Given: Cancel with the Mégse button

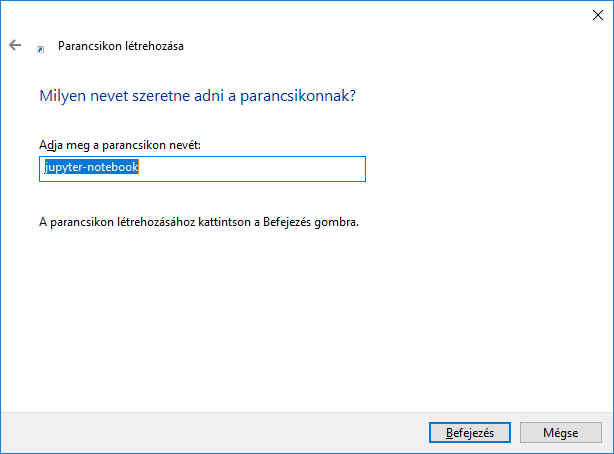Looking at the screenshot, I should (559, 432).
